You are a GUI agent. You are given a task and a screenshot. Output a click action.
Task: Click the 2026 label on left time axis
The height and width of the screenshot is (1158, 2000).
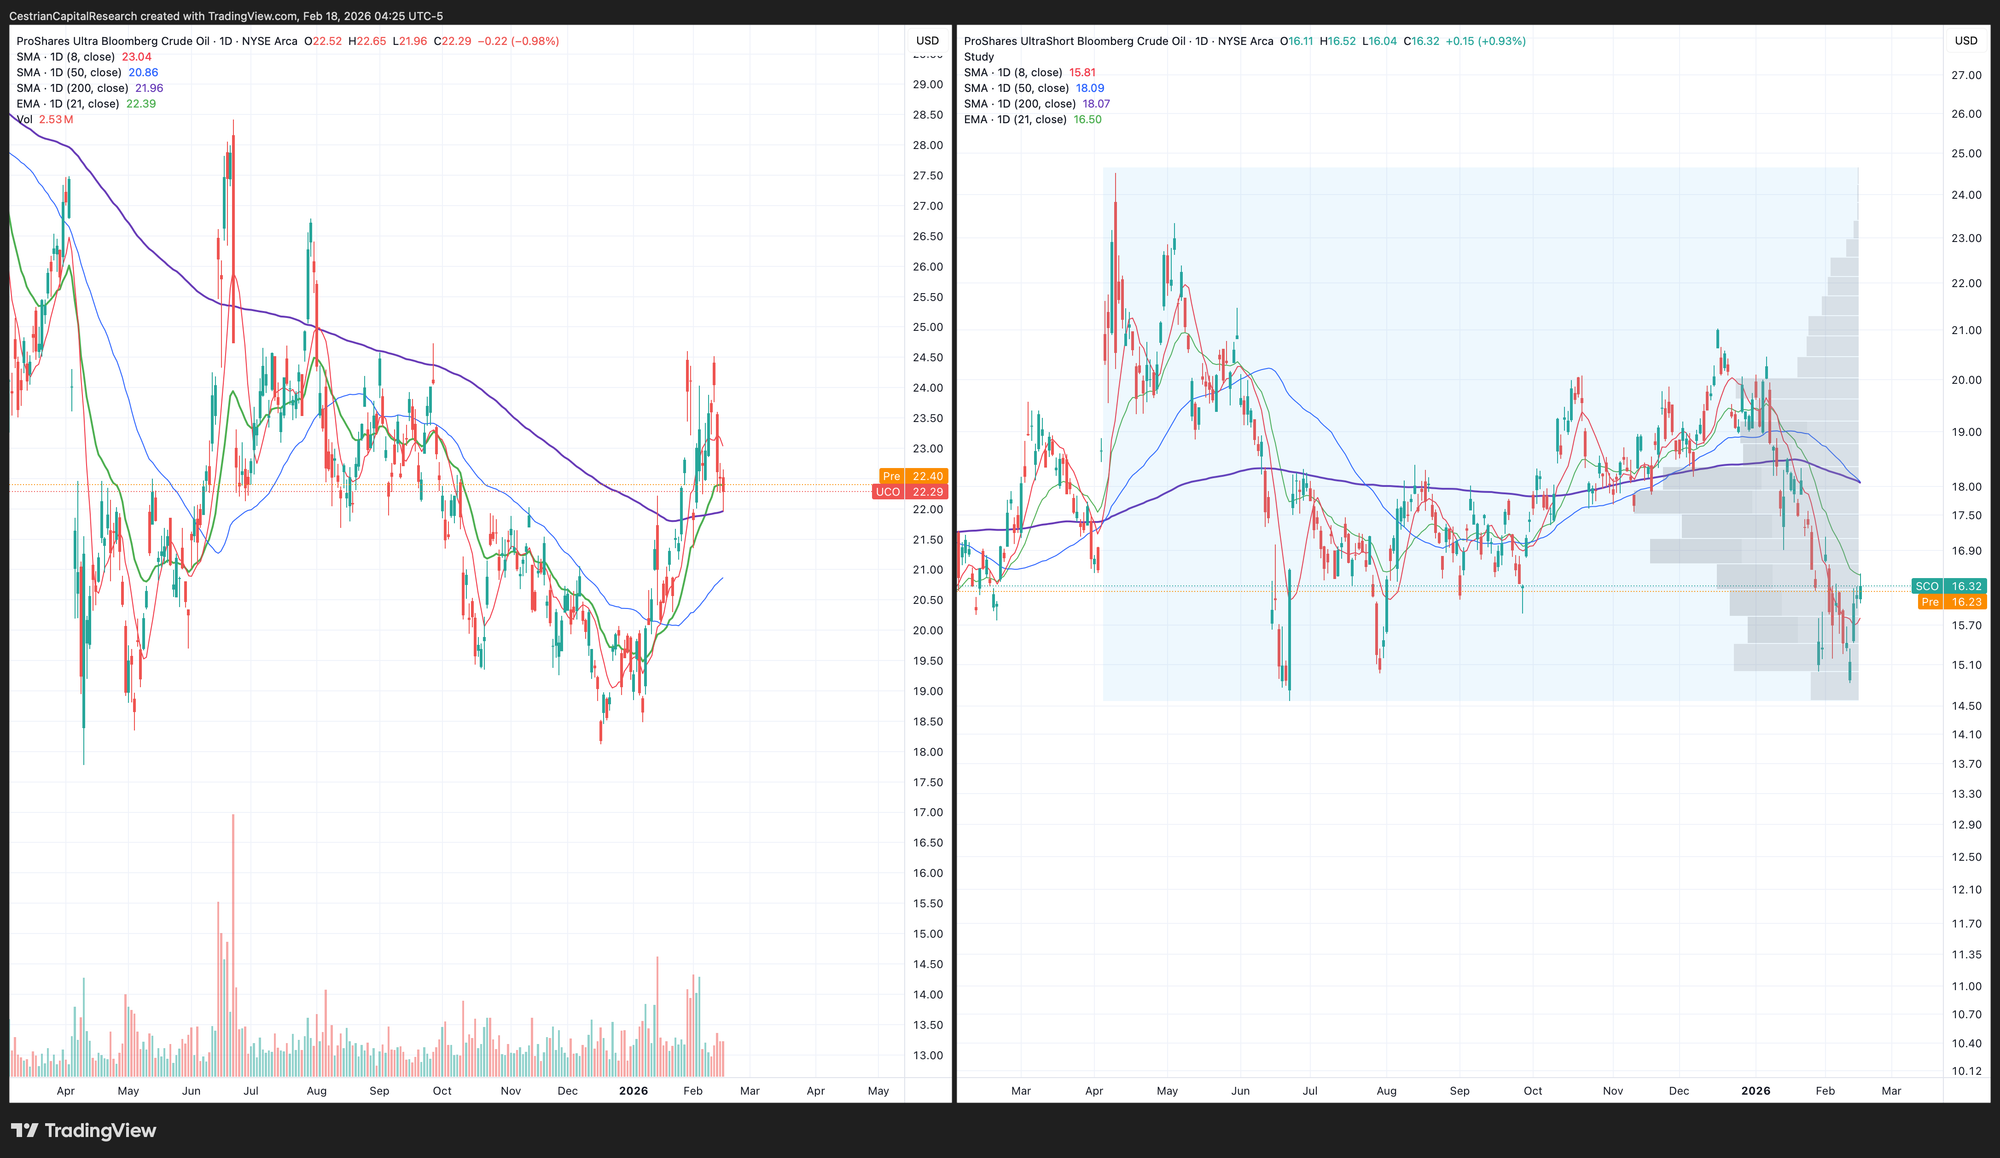[x=633, y=1091]
